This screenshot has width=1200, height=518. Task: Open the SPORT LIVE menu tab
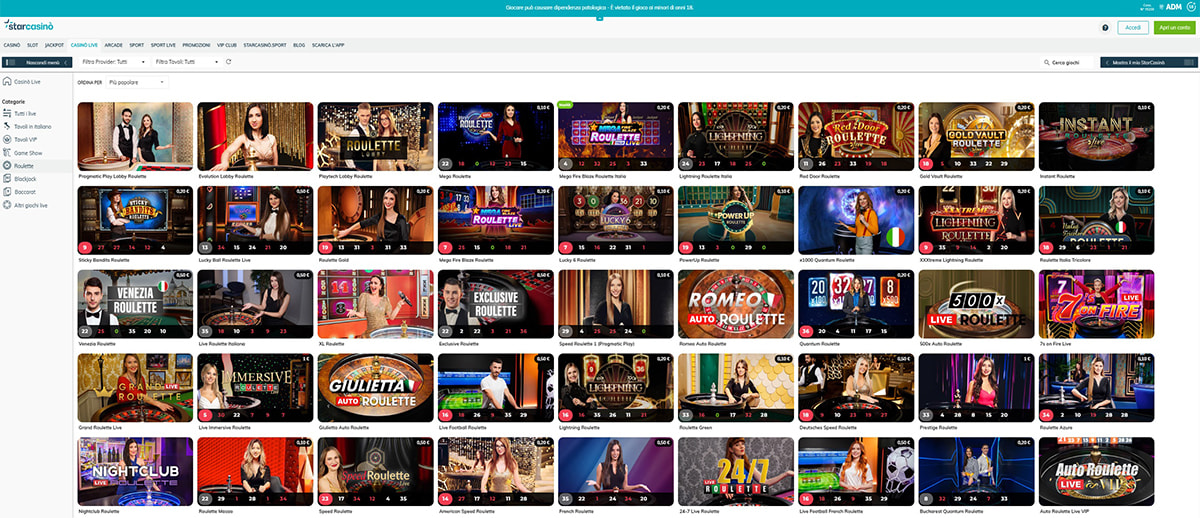click(x=164, y=45)
